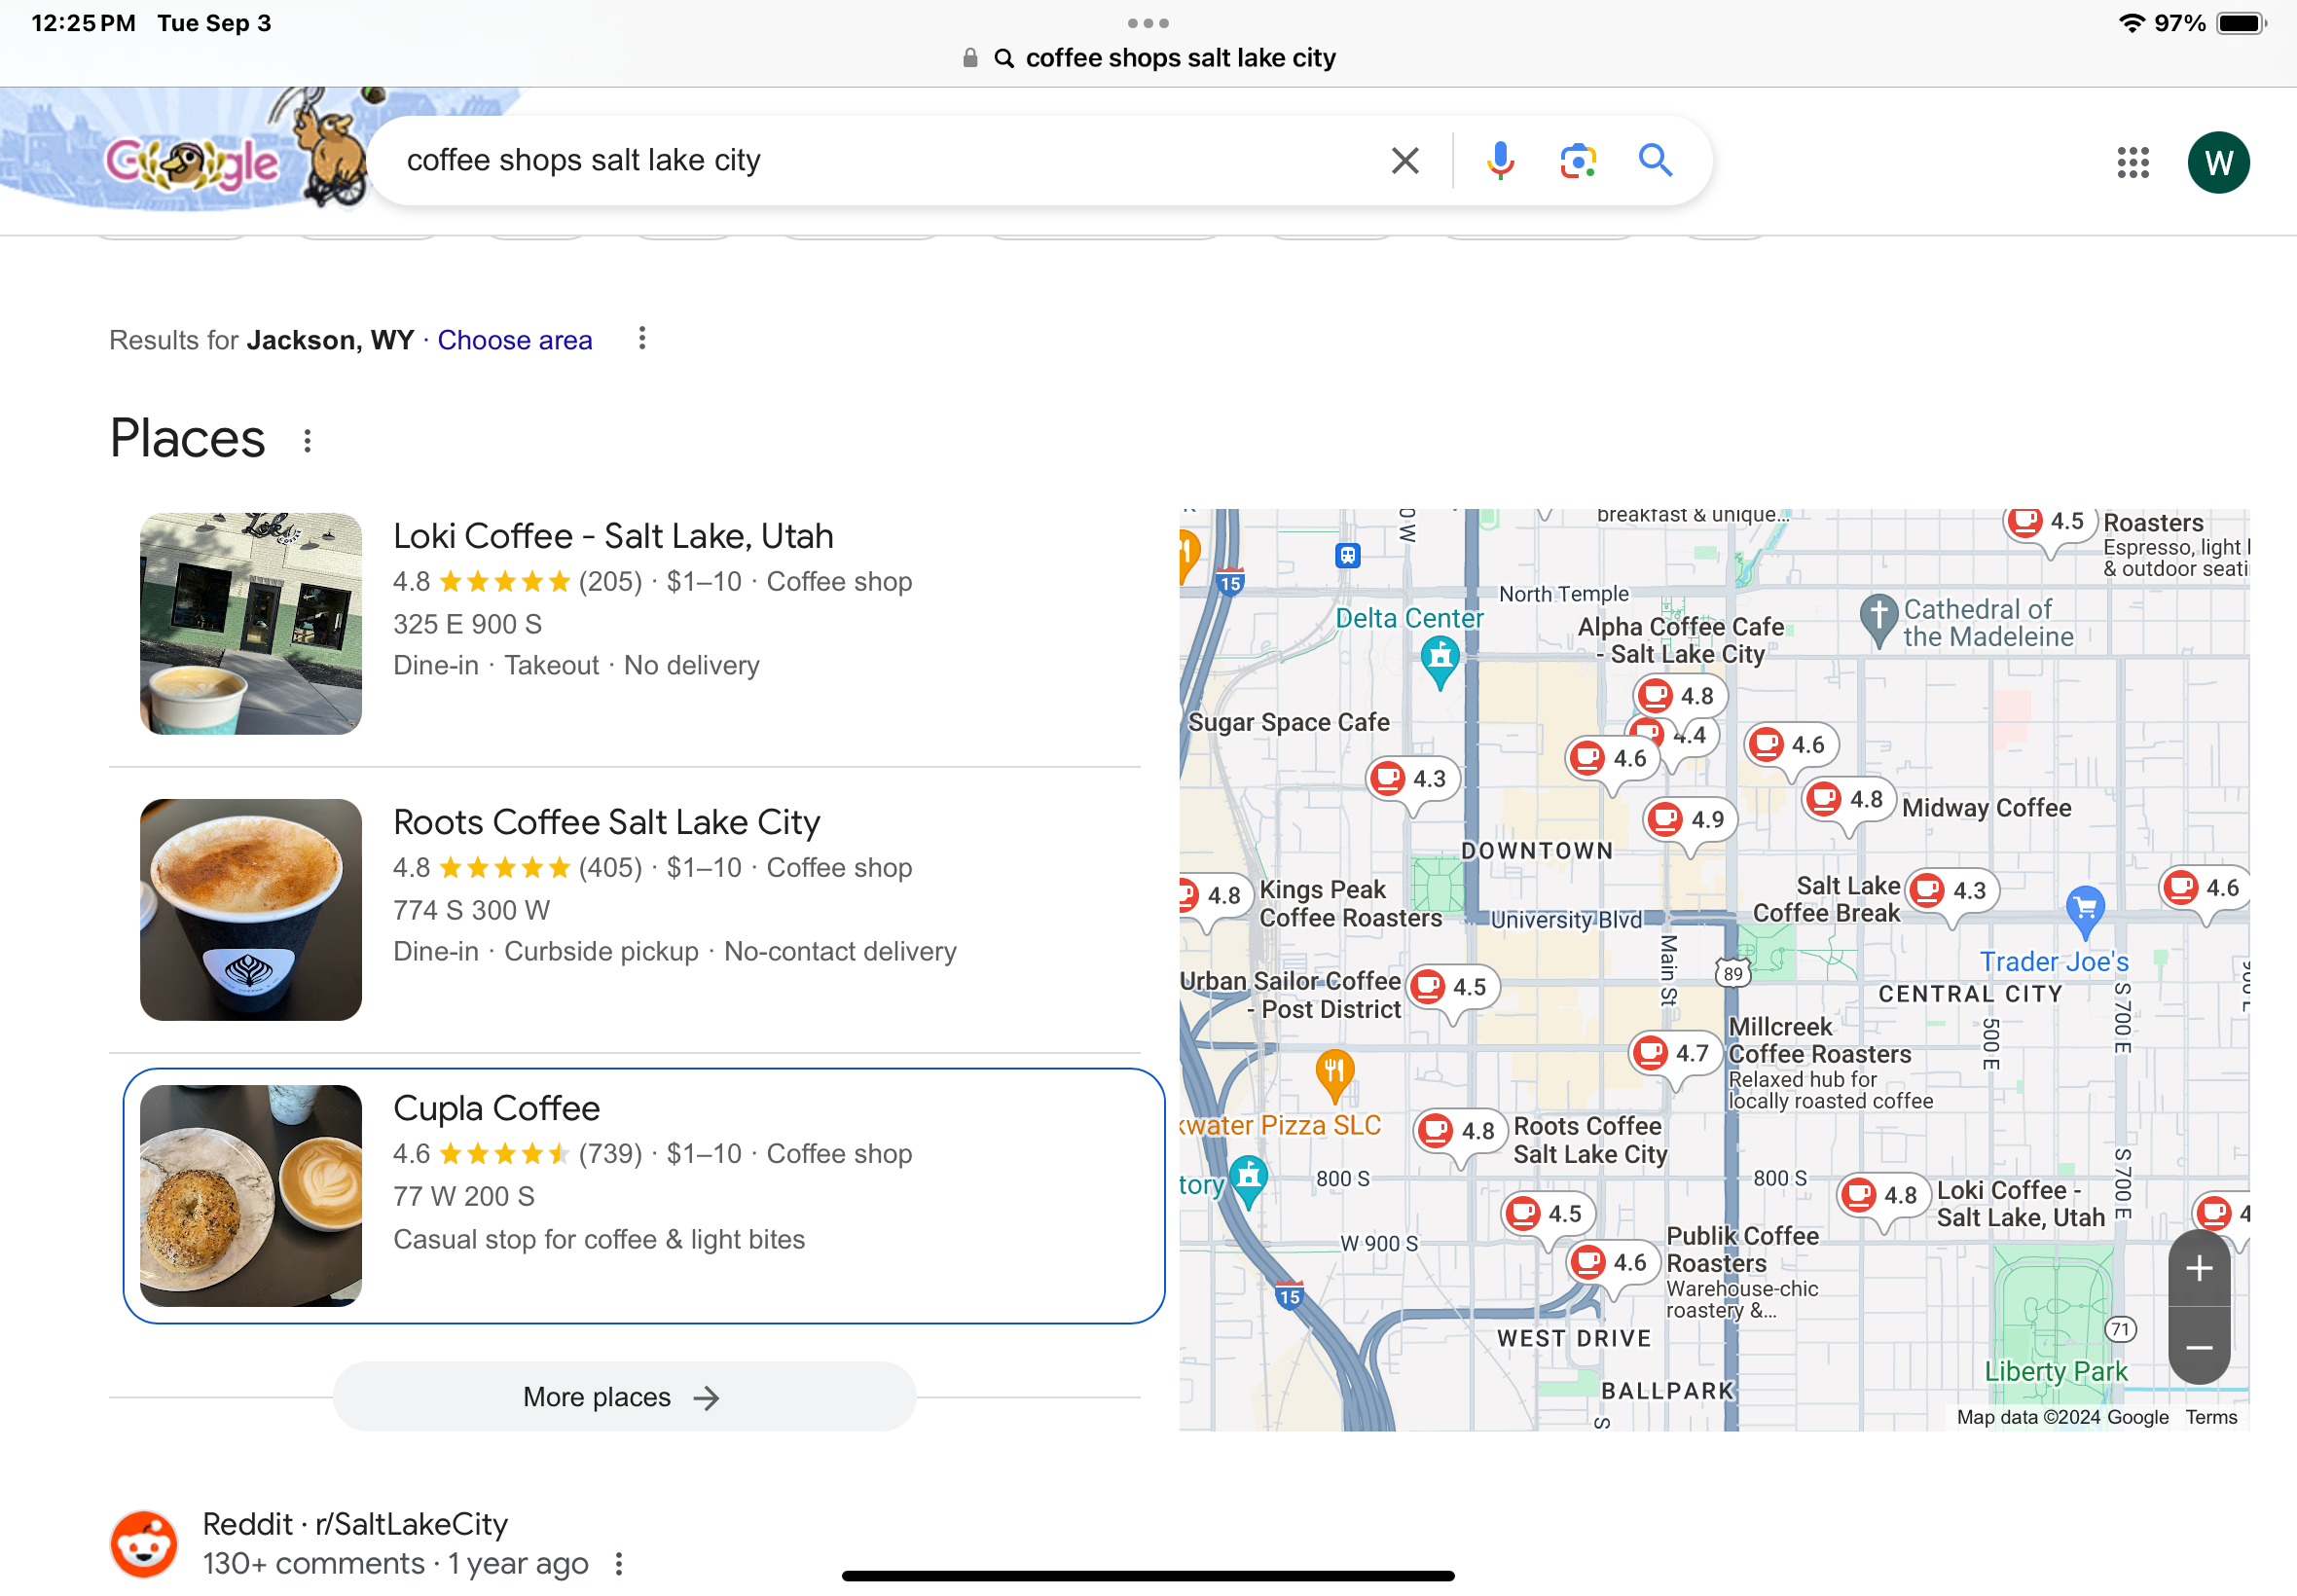
Task: Open the Reddit r/SaltLakeCity result
Action: coord(355,1524)
